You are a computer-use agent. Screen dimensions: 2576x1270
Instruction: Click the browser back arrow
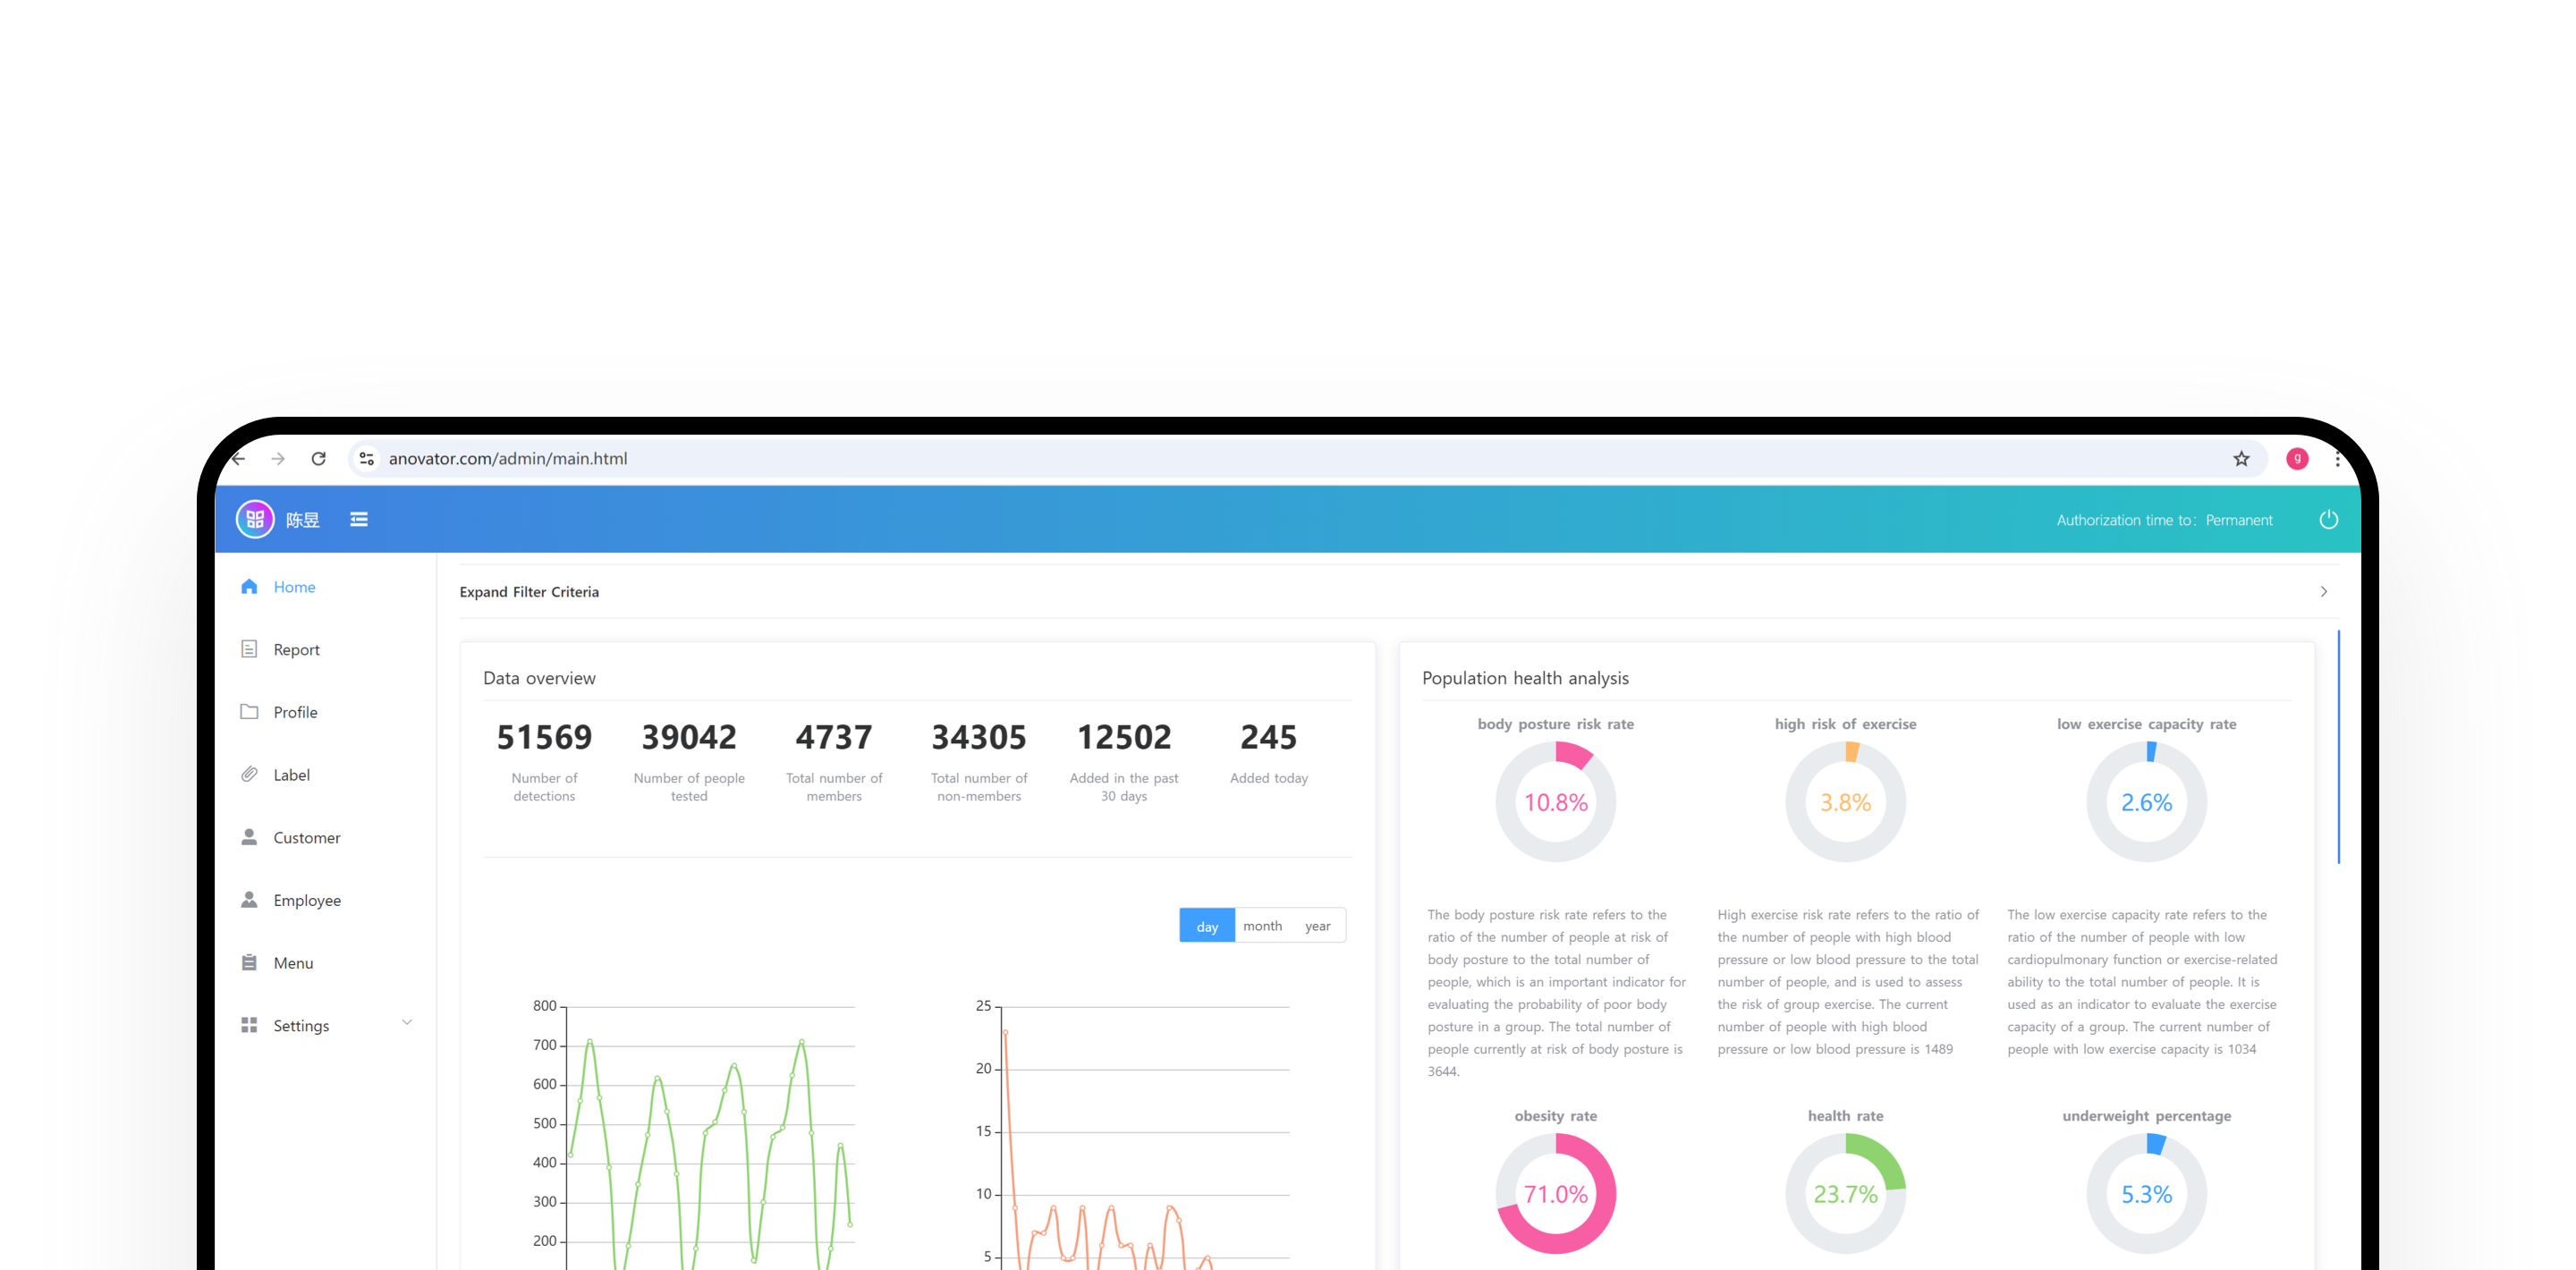click(x=239, y=458)
